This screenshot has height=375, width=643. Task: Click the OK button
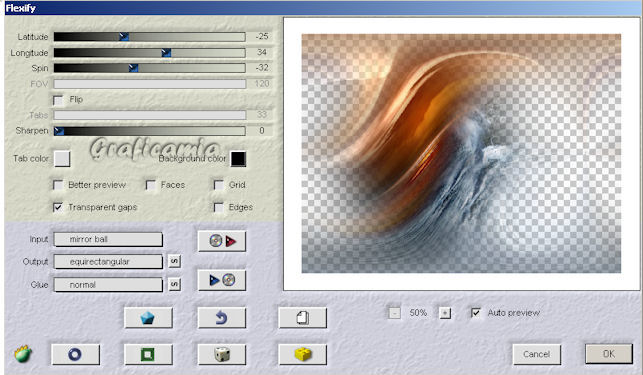(x=609, y=354)
